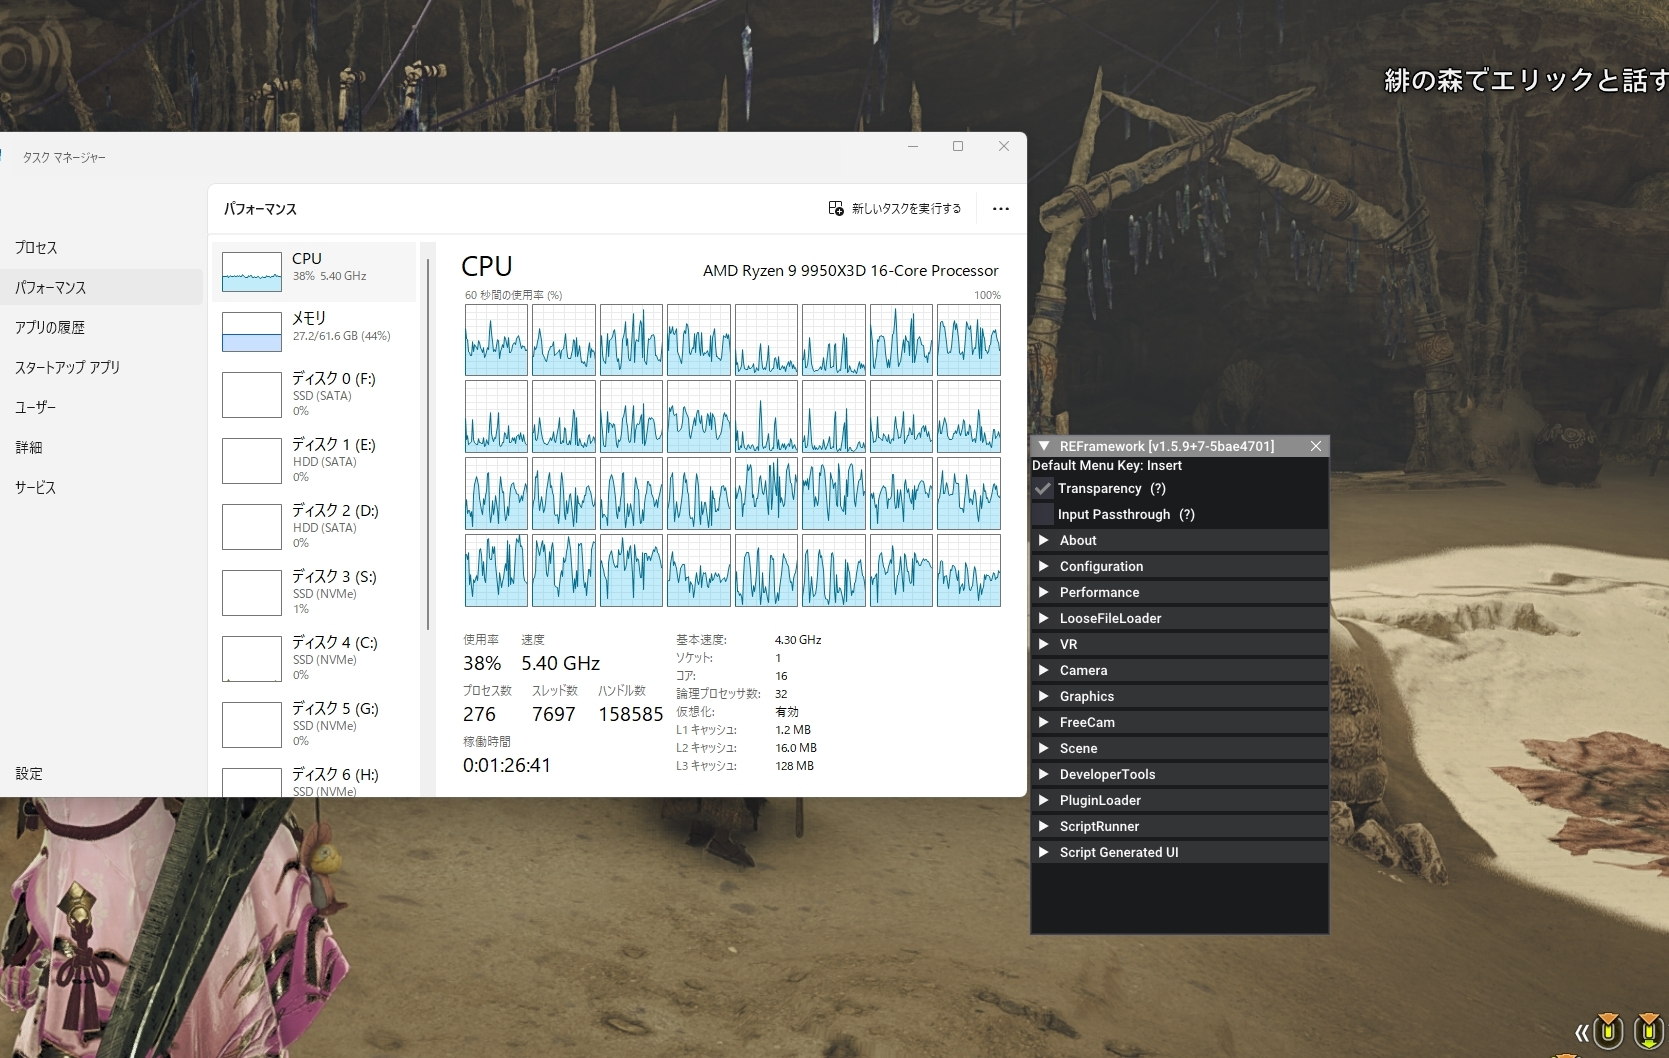The height and width of the screenshot is (1058, 1669).
Task: Click the 128 MB L3 cache value
Action: 795,766
